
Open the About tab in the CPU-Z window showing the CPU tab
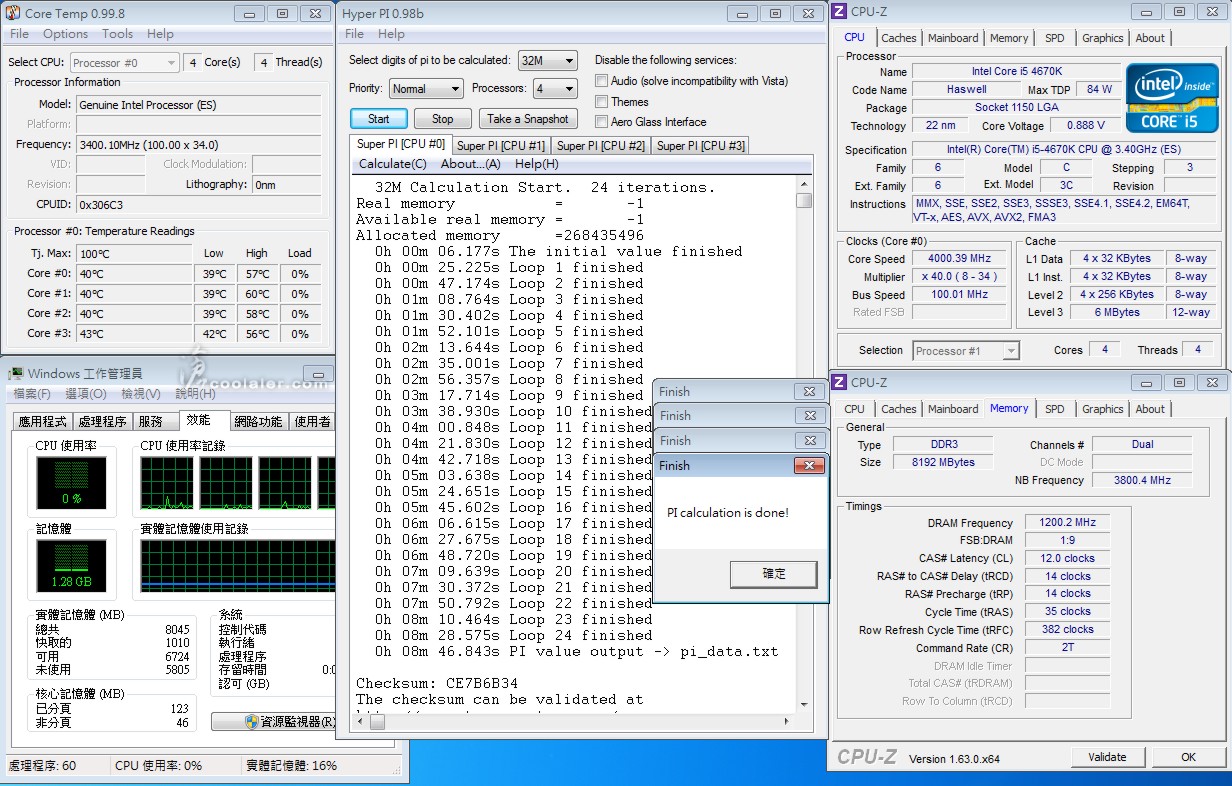pyautogui.click(x=1150, y=38)
